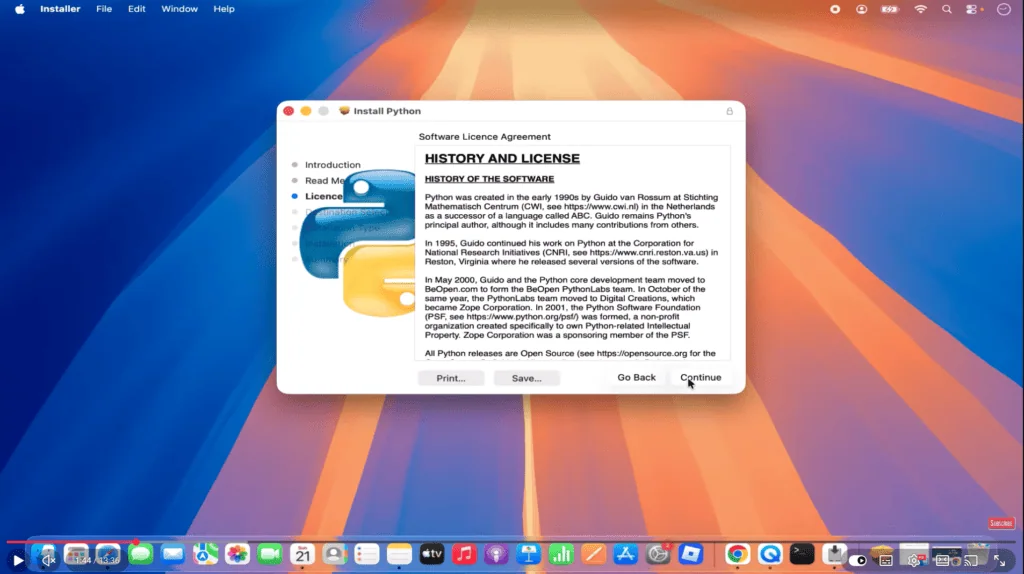The width and height of the screenshot is (1024, 574).
Task: Toggle subtitles with the captions icon
Action: coord(886,560)
